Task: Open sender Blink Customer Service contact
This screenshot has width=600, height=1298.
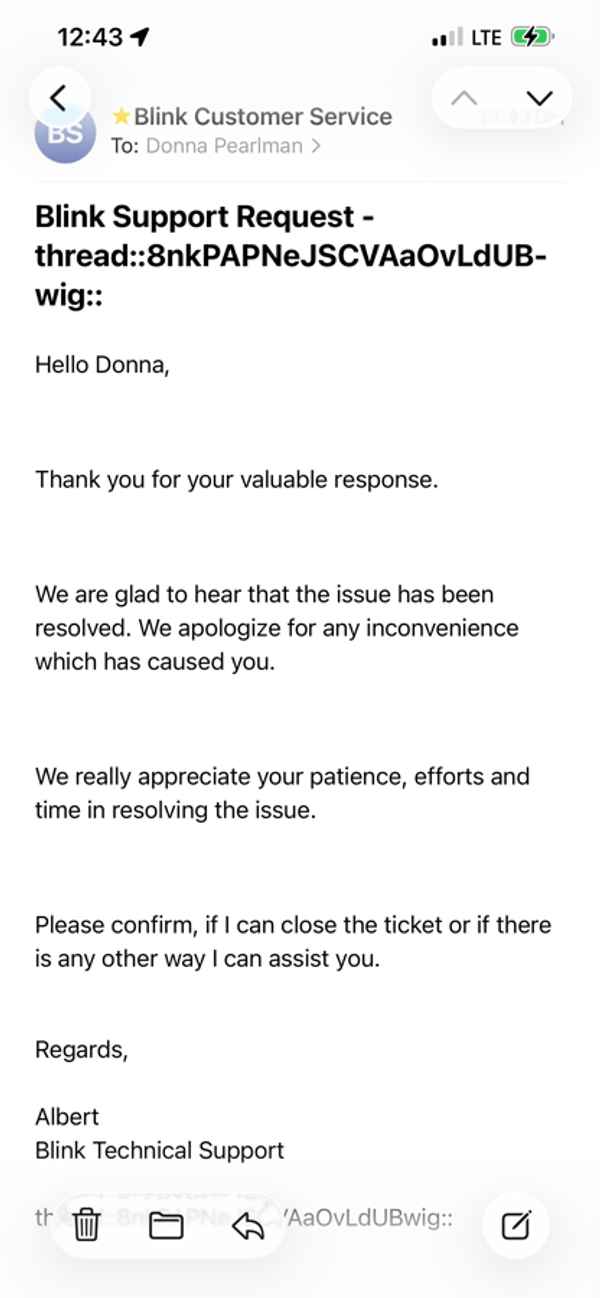Action: (x=263, y=117)
